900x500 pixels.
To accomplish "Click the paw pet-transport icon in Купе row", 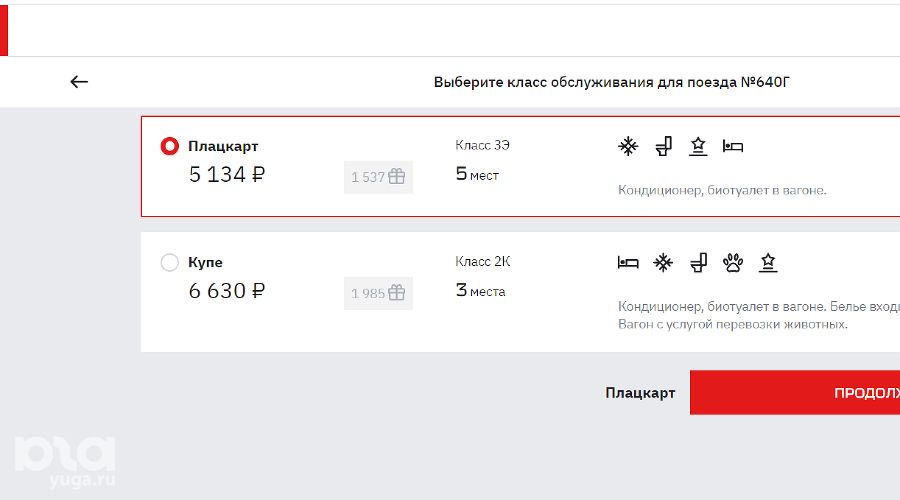I will (733, 263).
